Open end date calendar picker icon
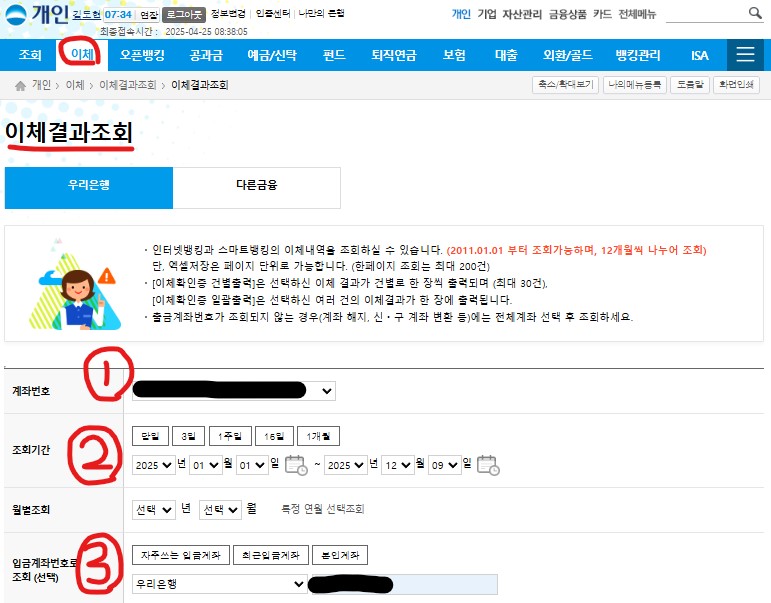This screenshot has width=771, height=603. 488,465
